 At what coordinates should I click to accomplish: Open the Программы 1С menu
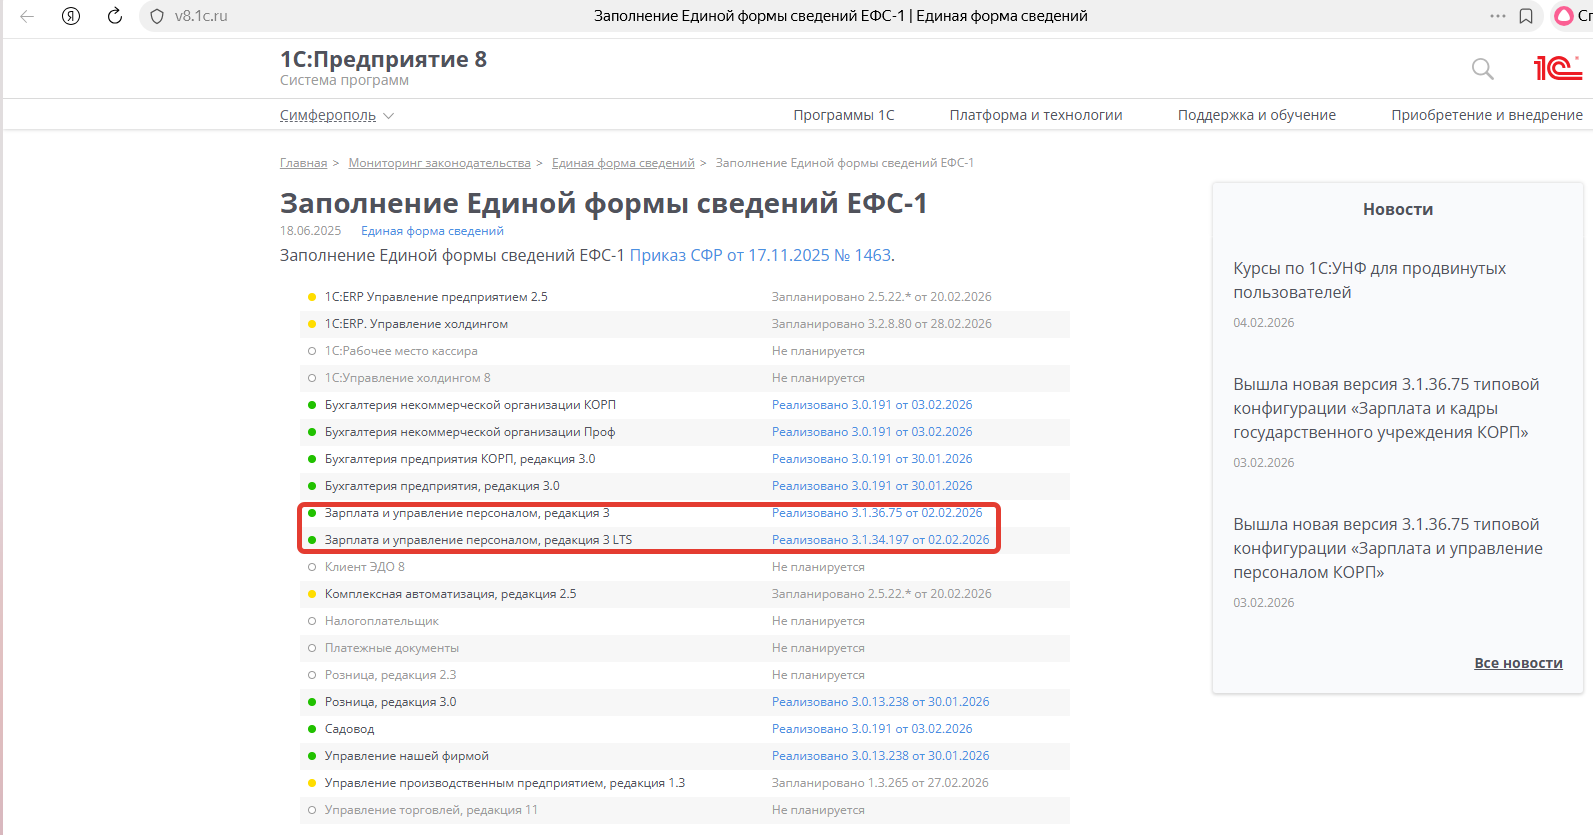[x=843, y=115]
